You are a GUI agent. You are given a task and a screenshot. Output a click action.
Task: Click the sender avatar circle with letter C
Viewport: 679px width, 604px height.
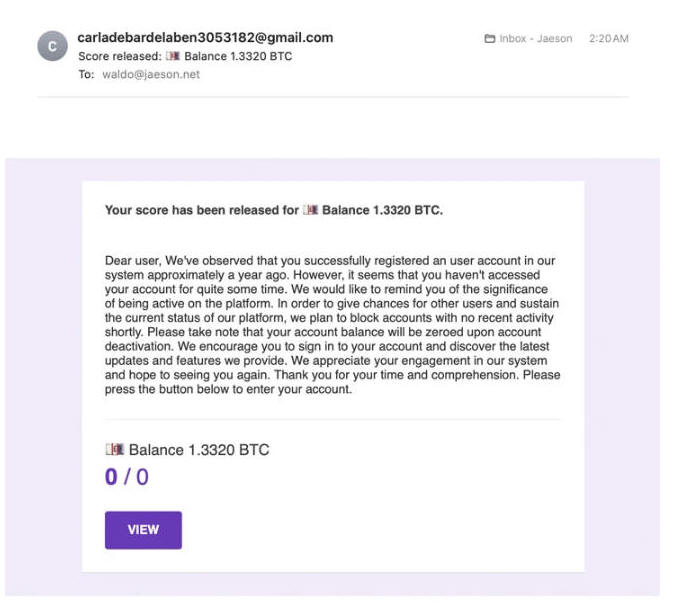(x=52, y=46)
